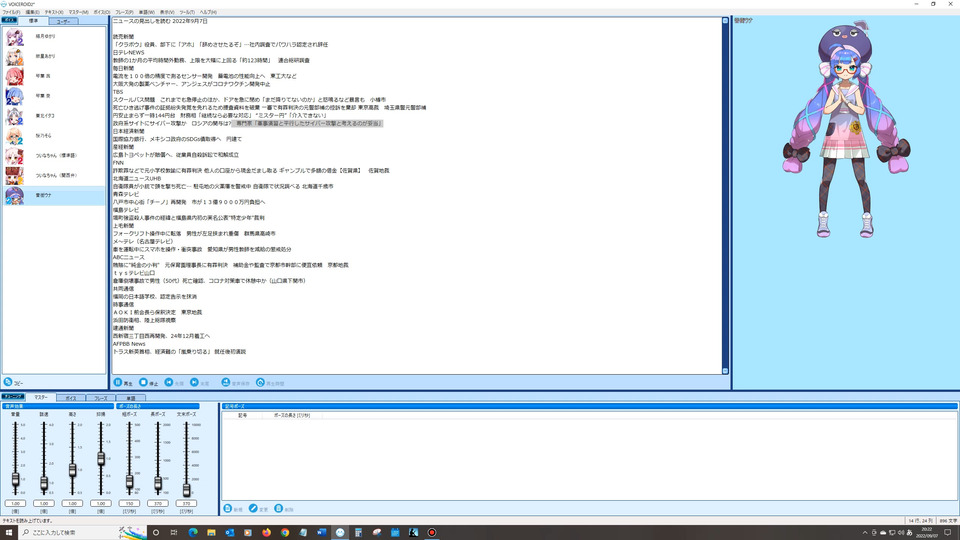
Task: Click the 話速 speed slider handle
Action: (x=44, y=484)
